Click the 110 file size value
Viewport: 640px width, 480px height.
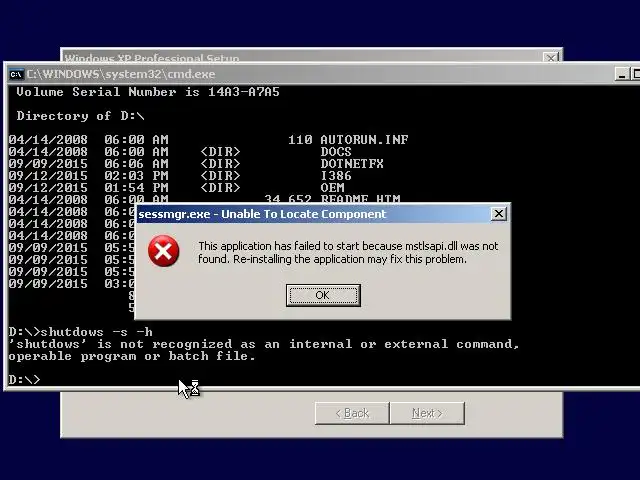coord(300,140)
